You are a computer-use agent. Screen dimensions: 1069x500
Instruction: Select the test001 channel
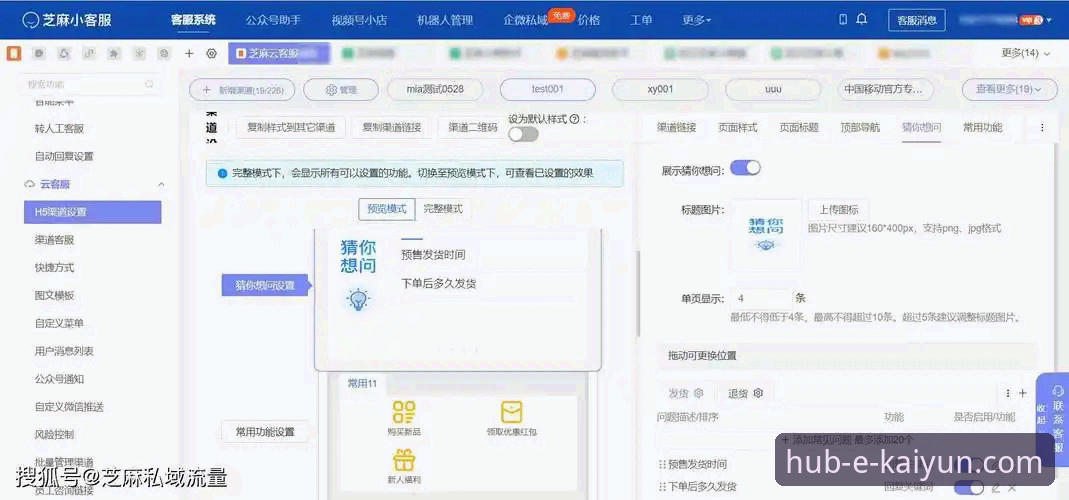point(547,89)
